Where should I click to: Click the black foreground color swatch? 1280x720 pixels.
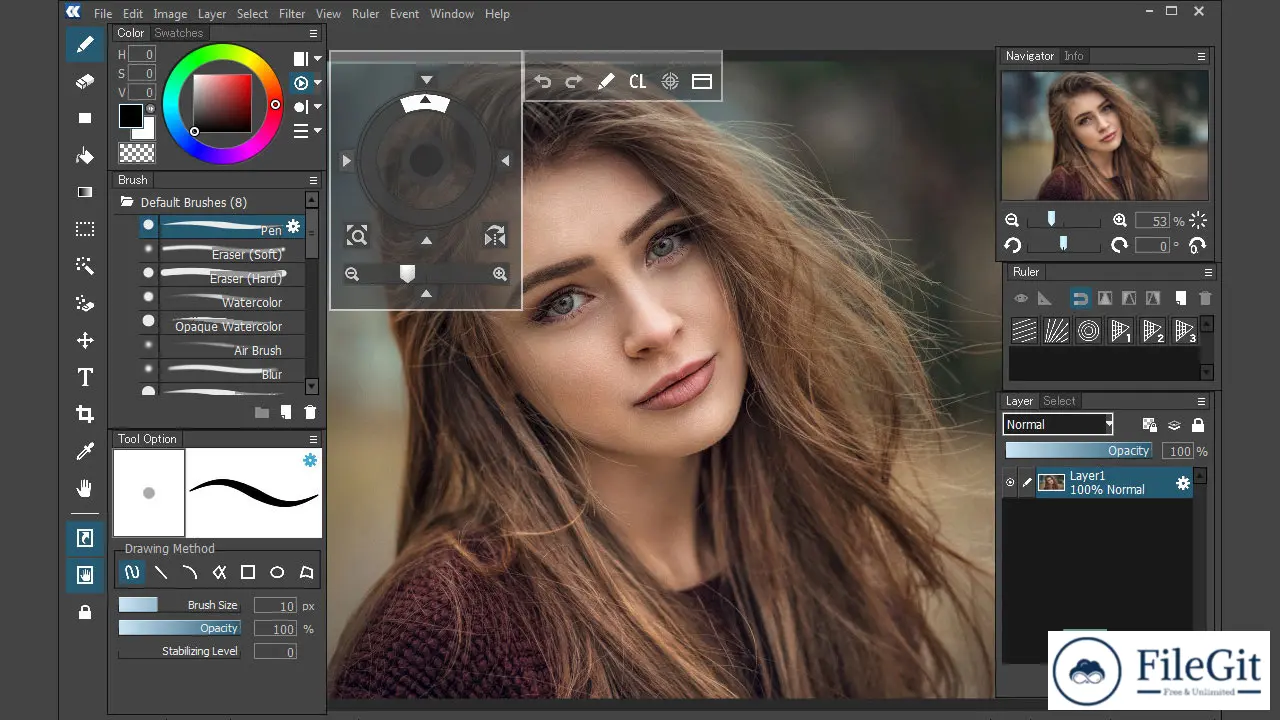(x=131, y=116)
